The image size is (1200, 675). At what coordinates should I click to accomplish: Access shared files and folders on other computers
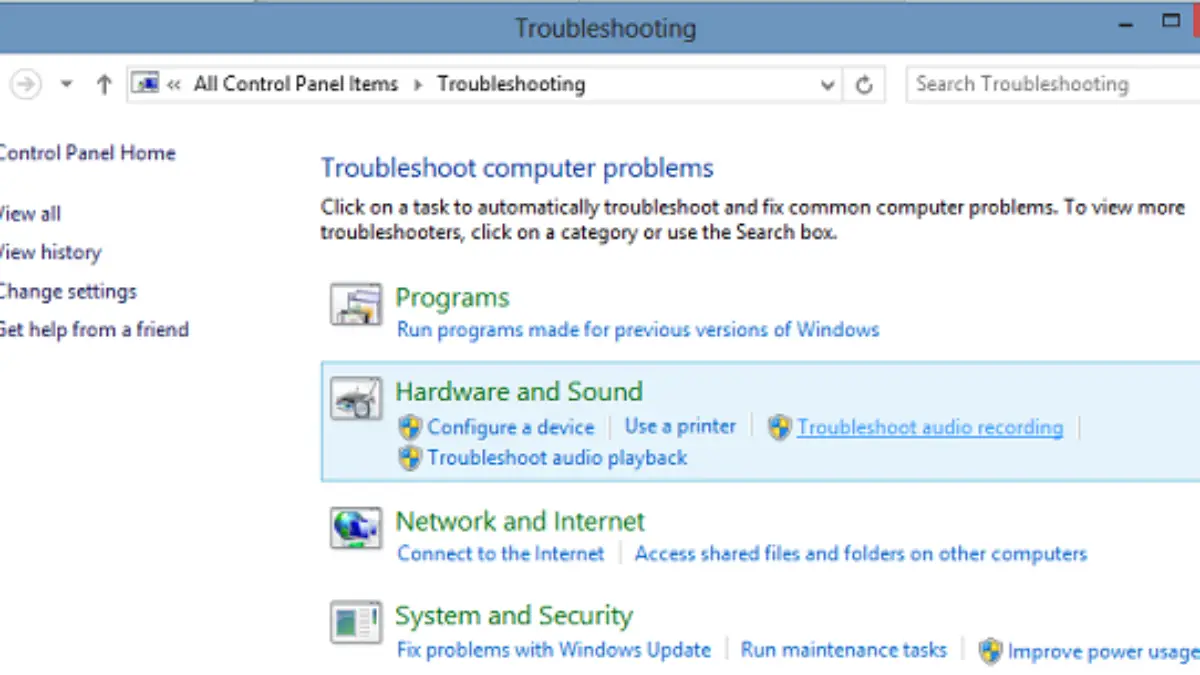tap(861, 553)
